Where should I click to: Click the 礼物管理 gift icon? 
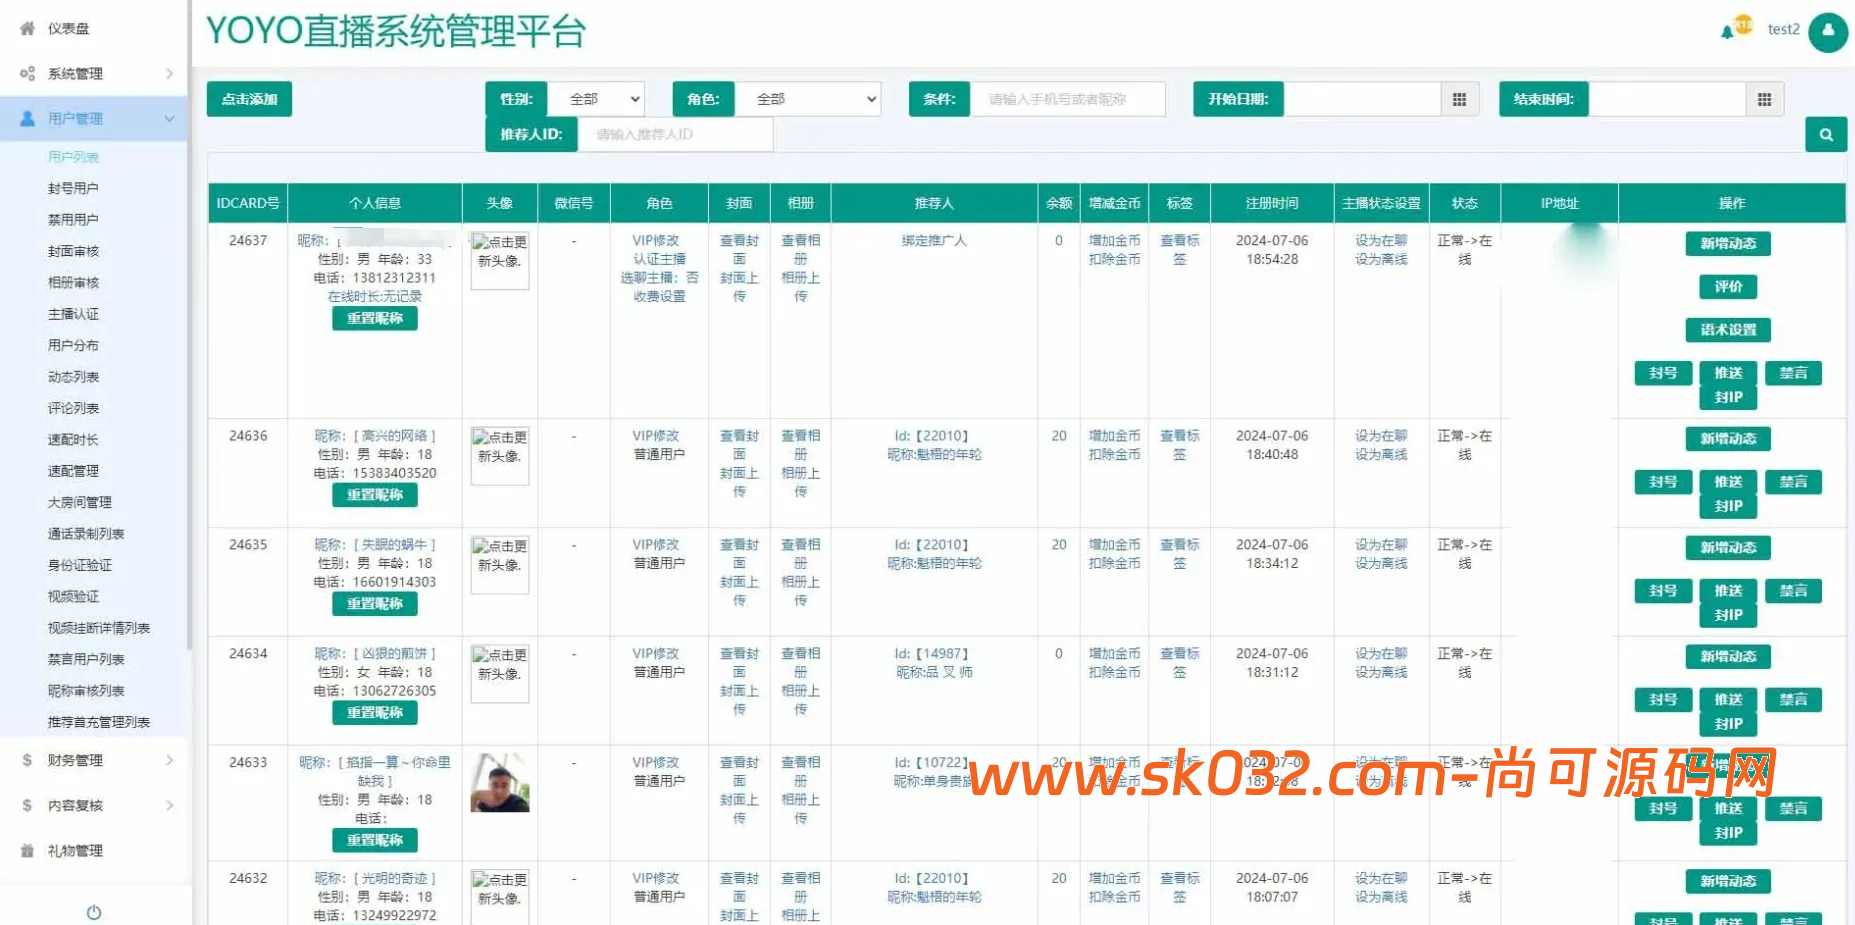coord(25,851)
